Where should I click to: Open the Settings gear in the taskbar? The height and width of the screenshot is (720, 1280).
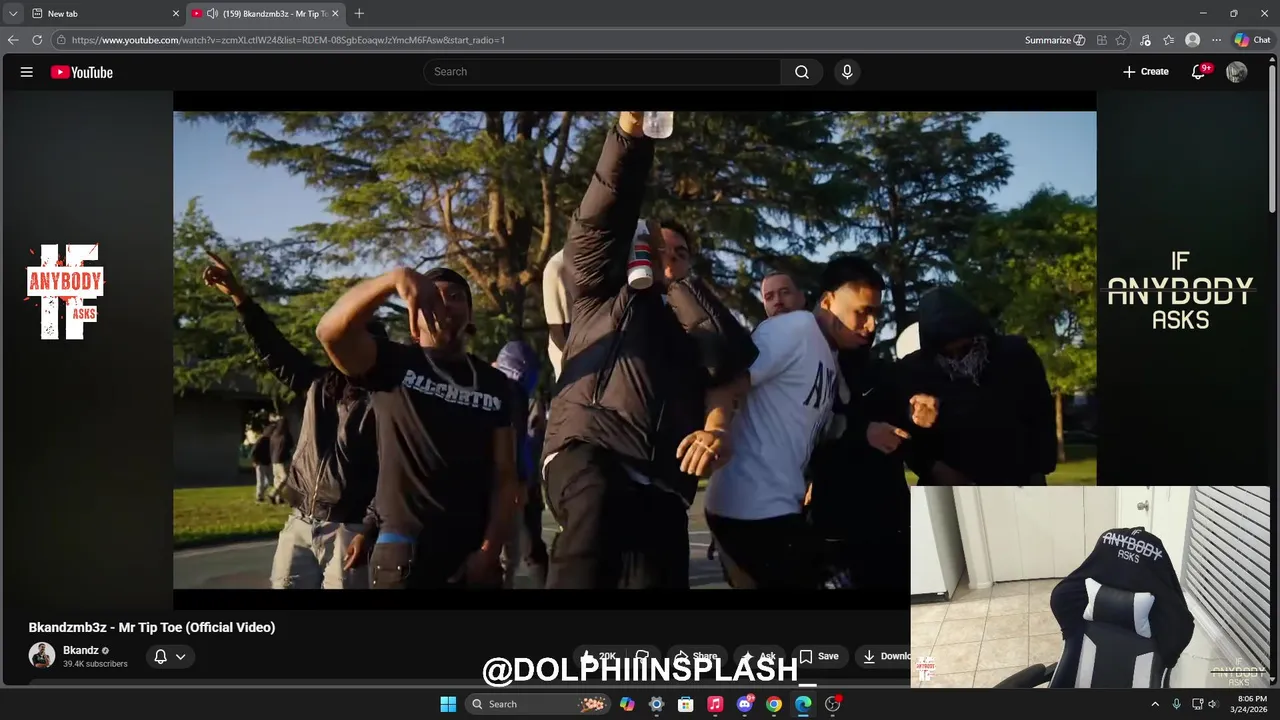pyautogui.click(x=656, y=704)
